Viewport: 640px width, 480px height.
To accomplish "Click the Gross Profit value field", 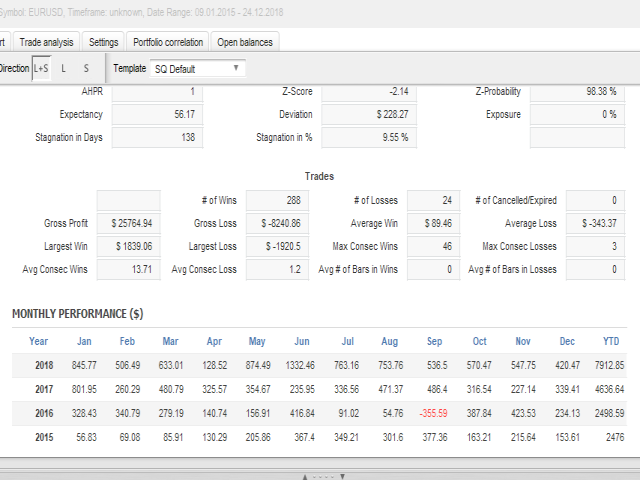I will click(128, 223).
